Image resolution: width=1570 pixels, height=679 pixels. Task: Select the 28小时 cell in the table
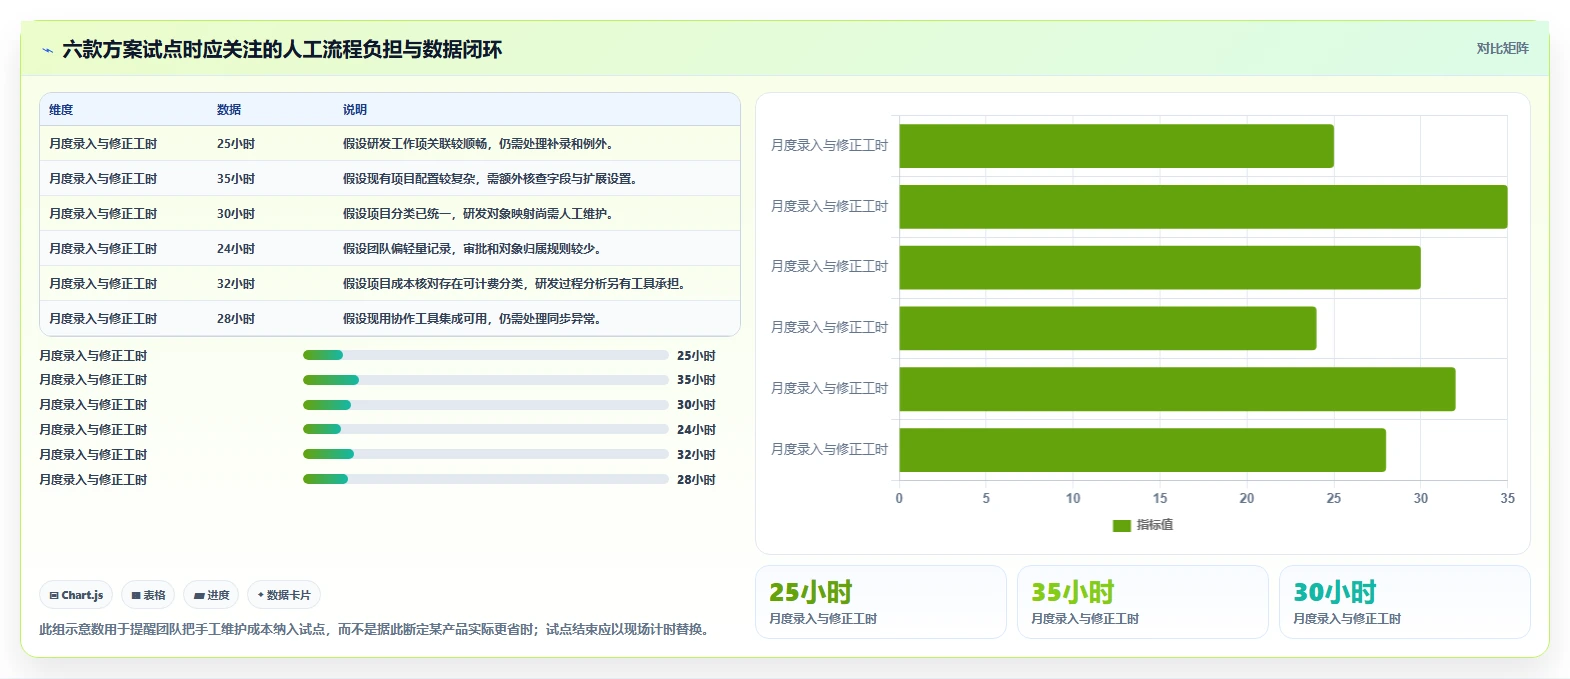pos(236,319)
